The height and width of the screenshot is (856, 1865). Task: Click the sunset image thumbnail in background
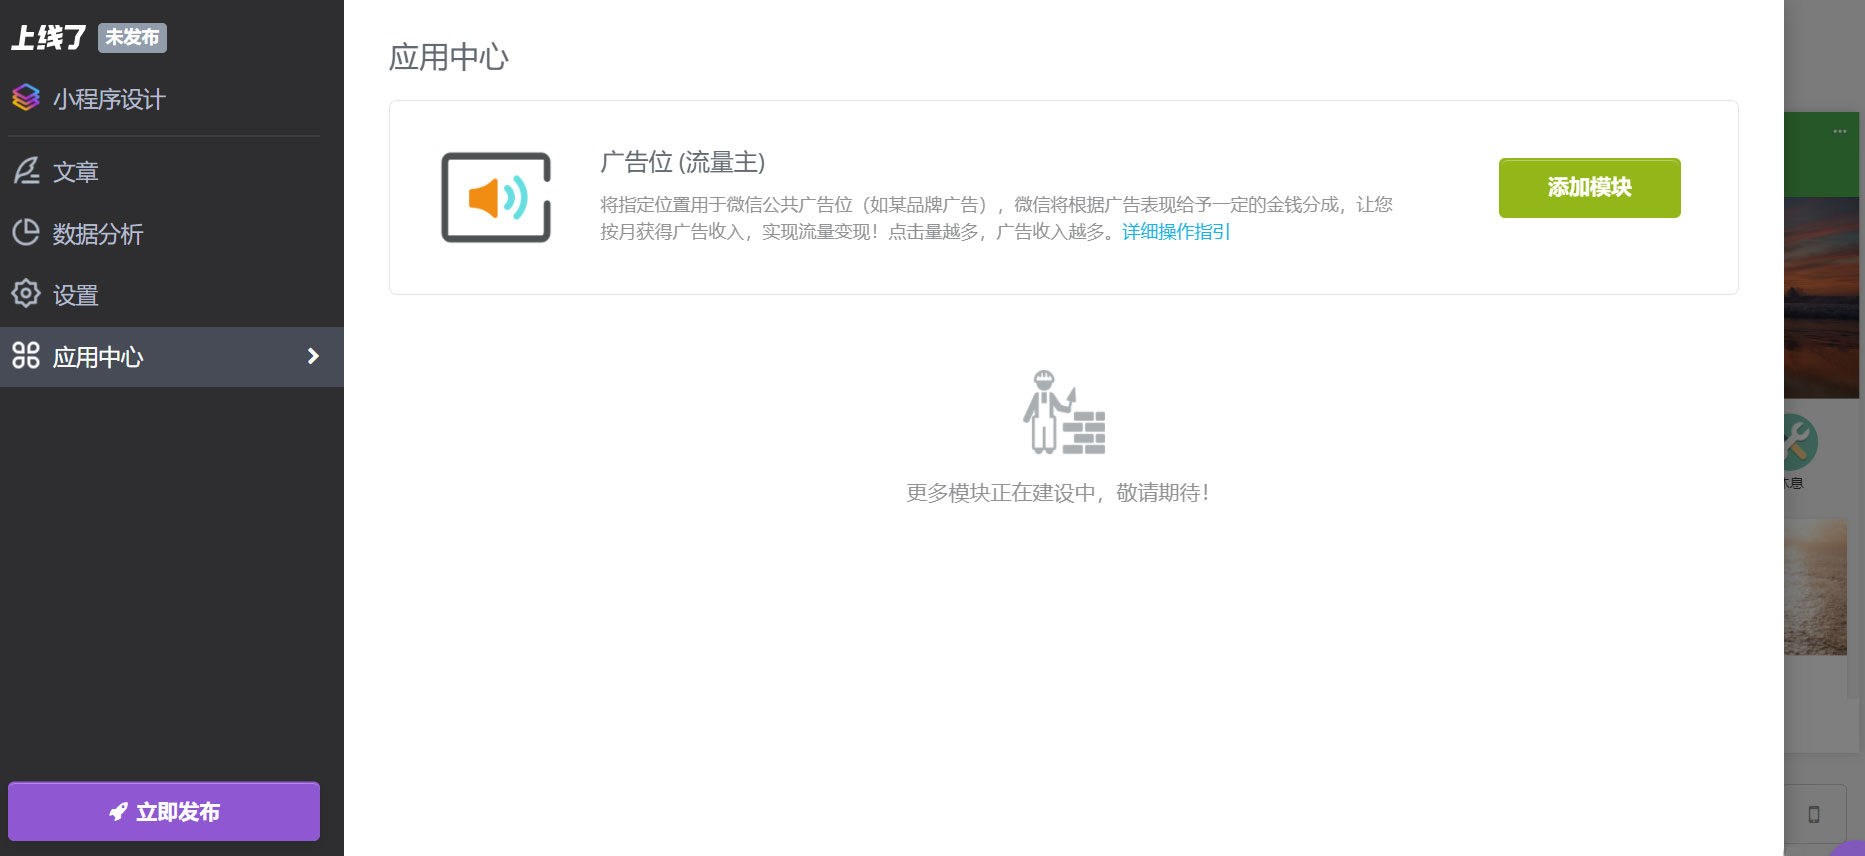(1821, 297)
